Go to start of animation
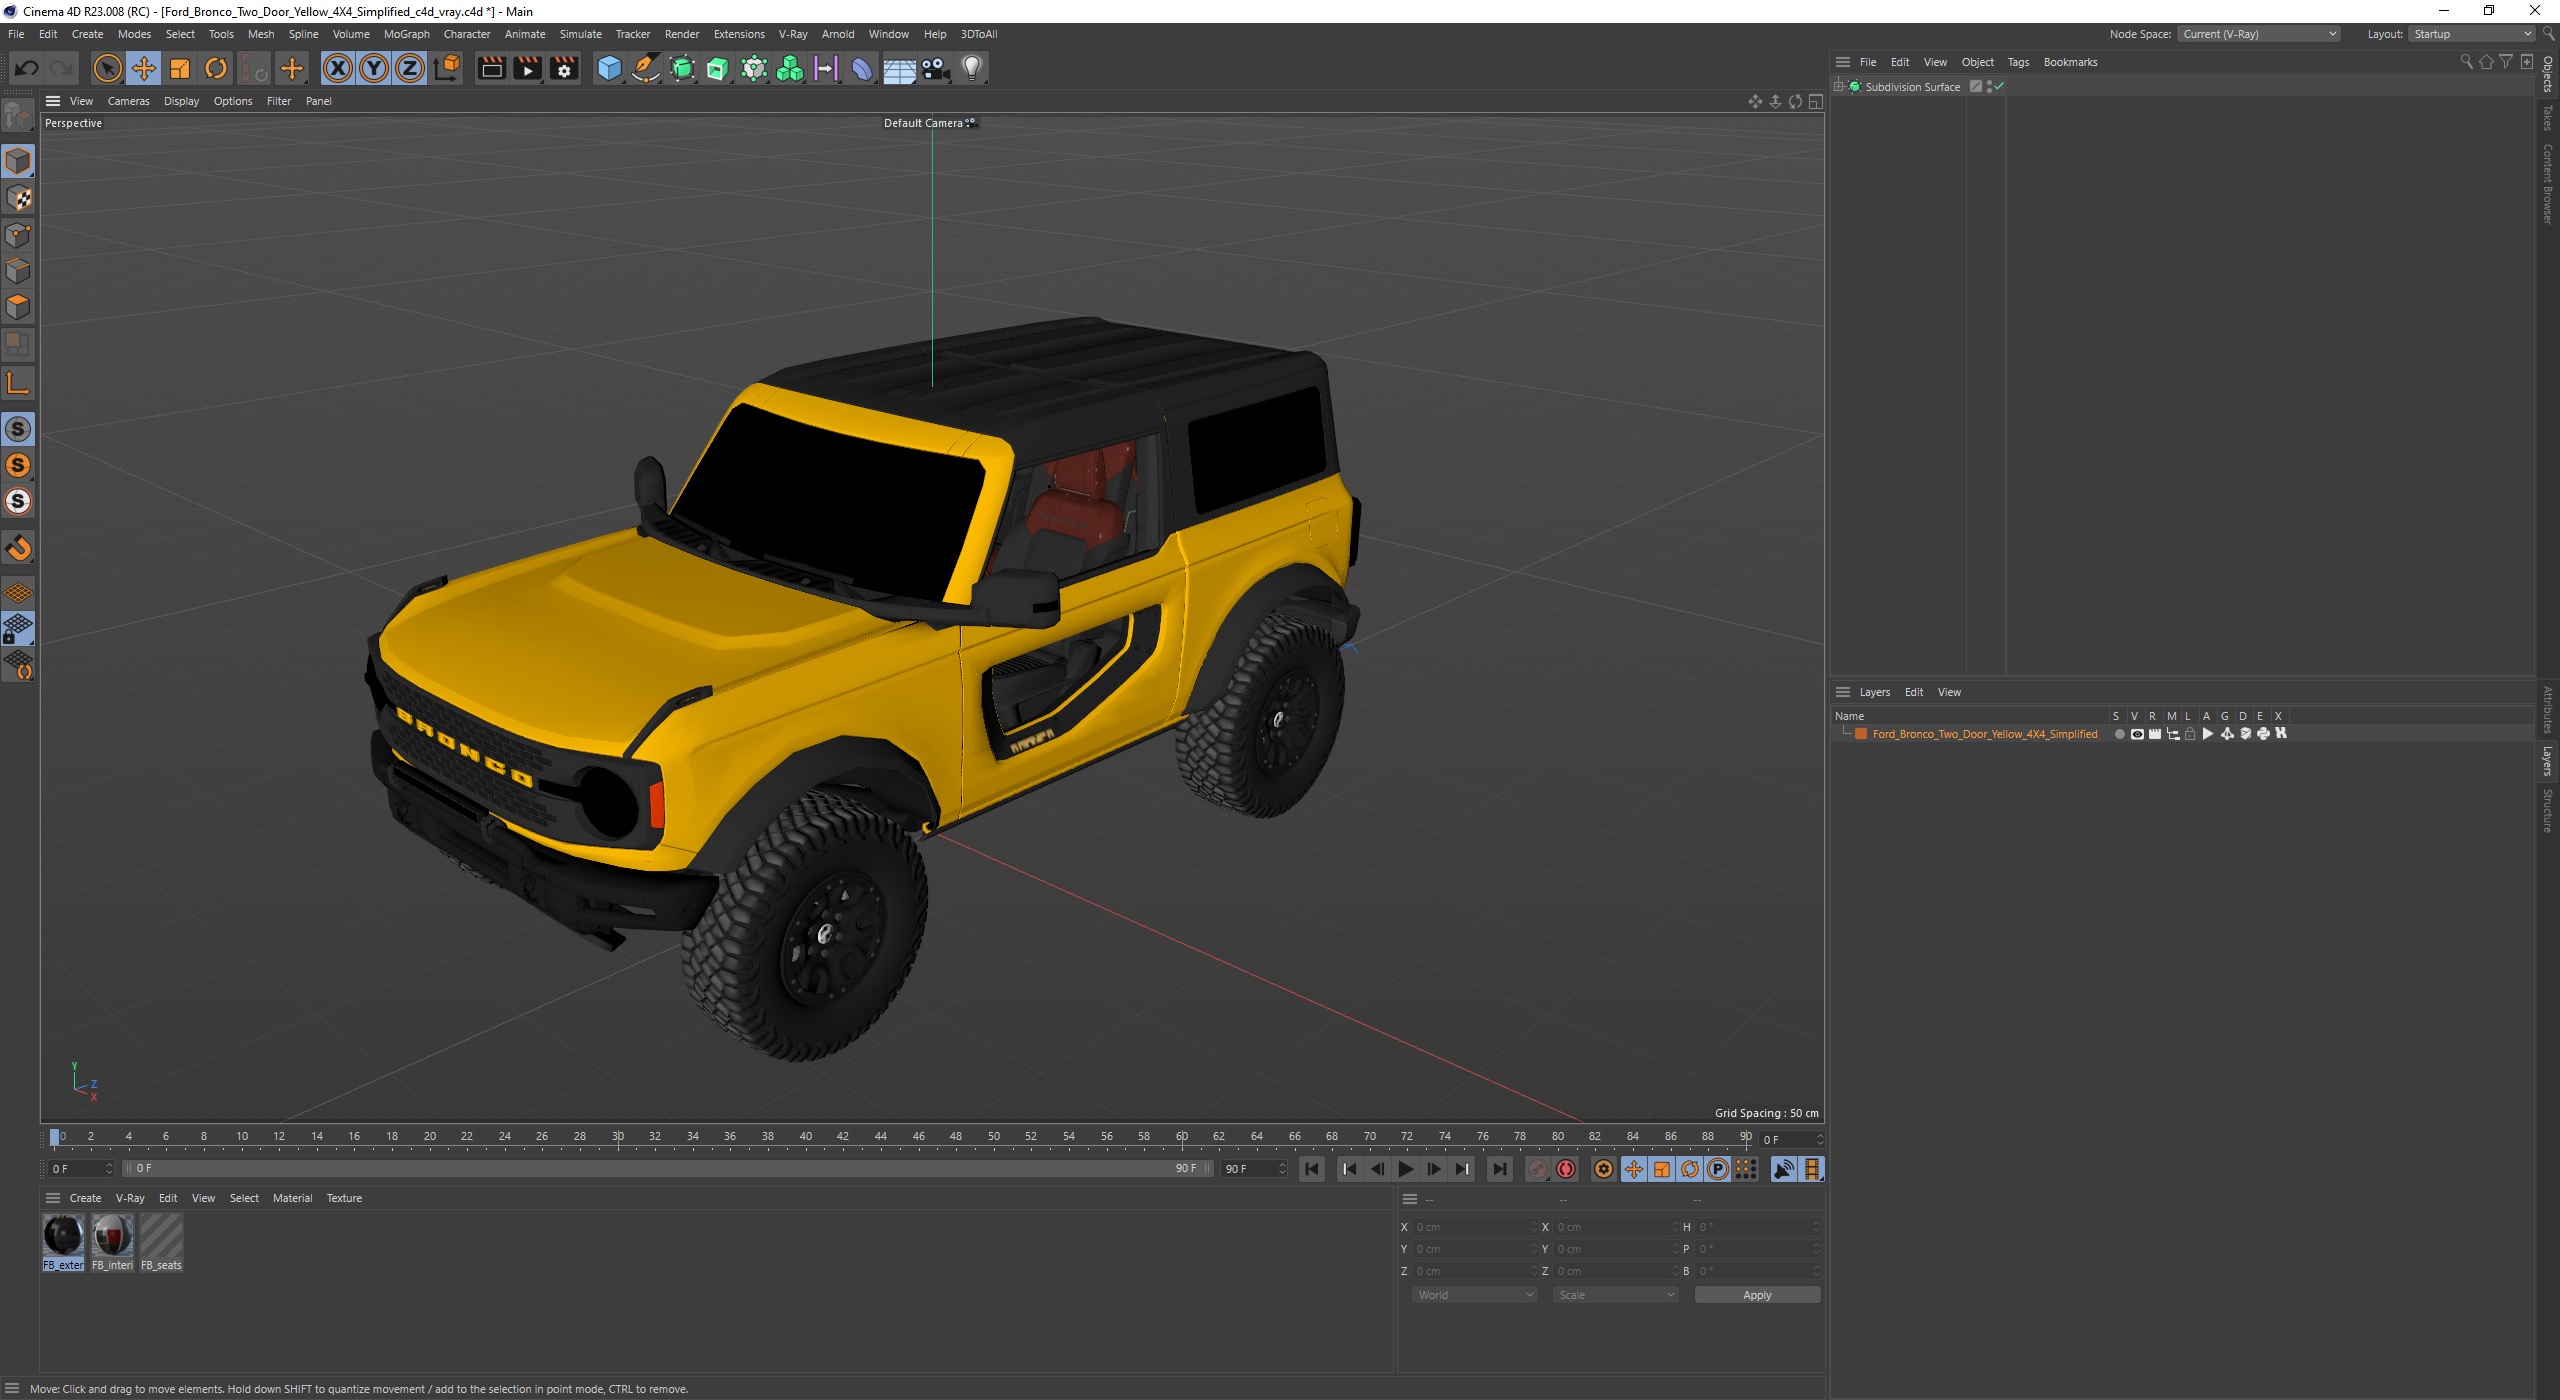The width and height of the screenshot is (2560, 1400). [x=1312, y=1169]
